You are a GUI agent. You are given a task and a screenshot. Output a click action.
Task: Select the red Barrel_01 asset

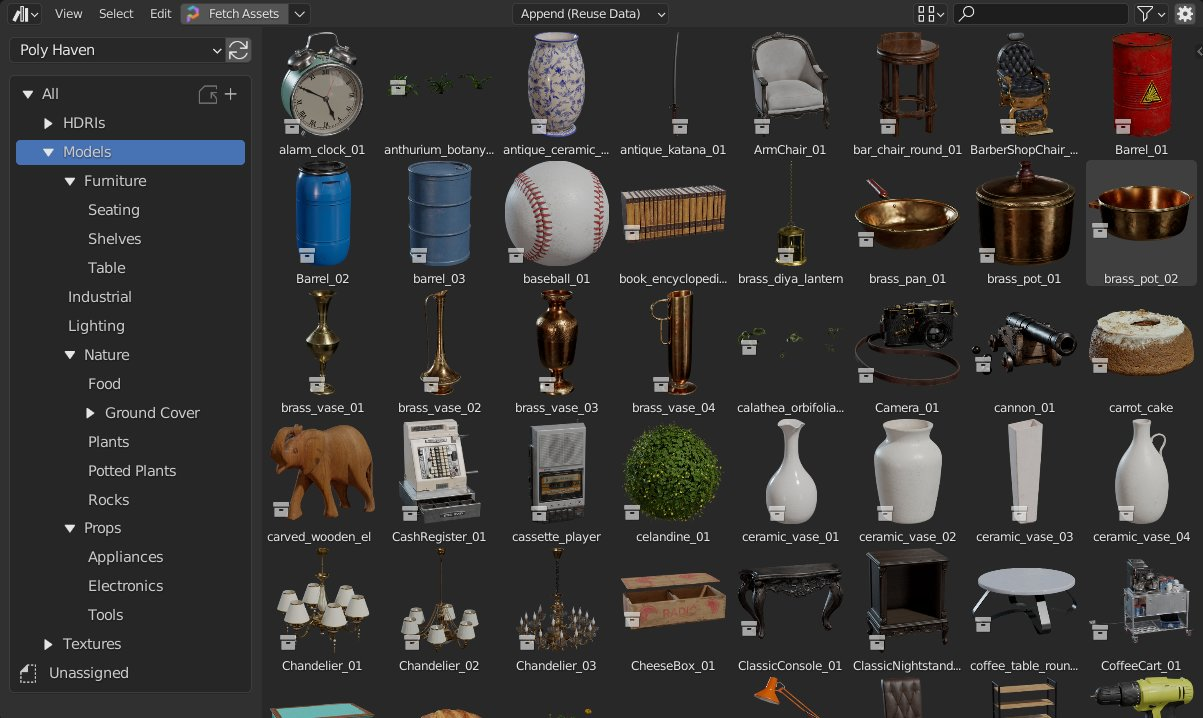[x=1141, y=84]
